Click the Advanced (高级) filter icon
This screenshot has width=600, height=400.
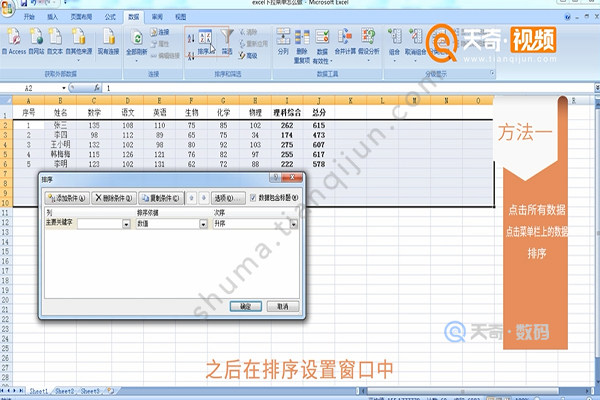point(249,56)
